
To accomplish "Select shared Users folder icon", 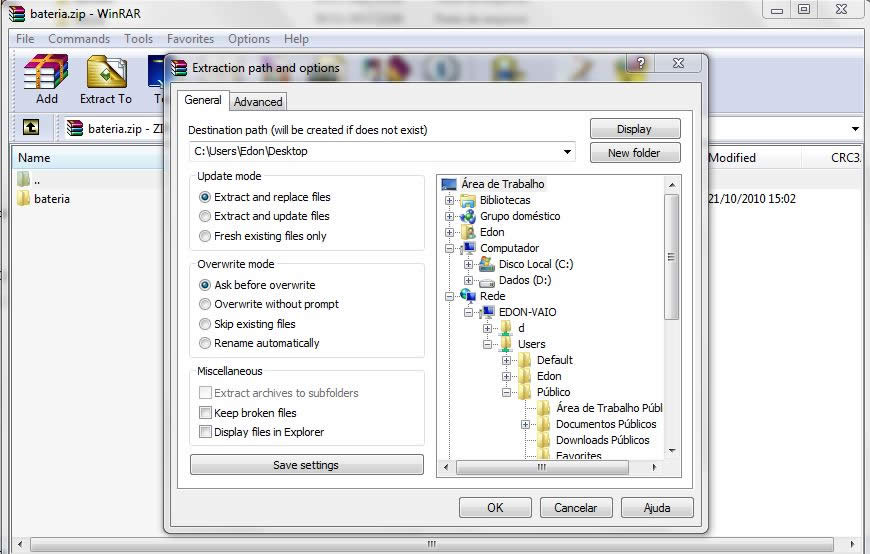I will pos(506,344).
